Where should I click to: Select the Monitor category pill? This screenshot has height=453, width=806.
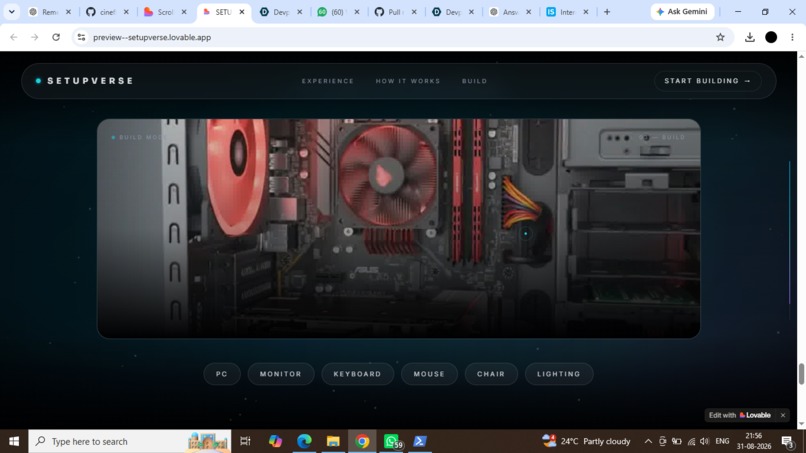(281, 374)
